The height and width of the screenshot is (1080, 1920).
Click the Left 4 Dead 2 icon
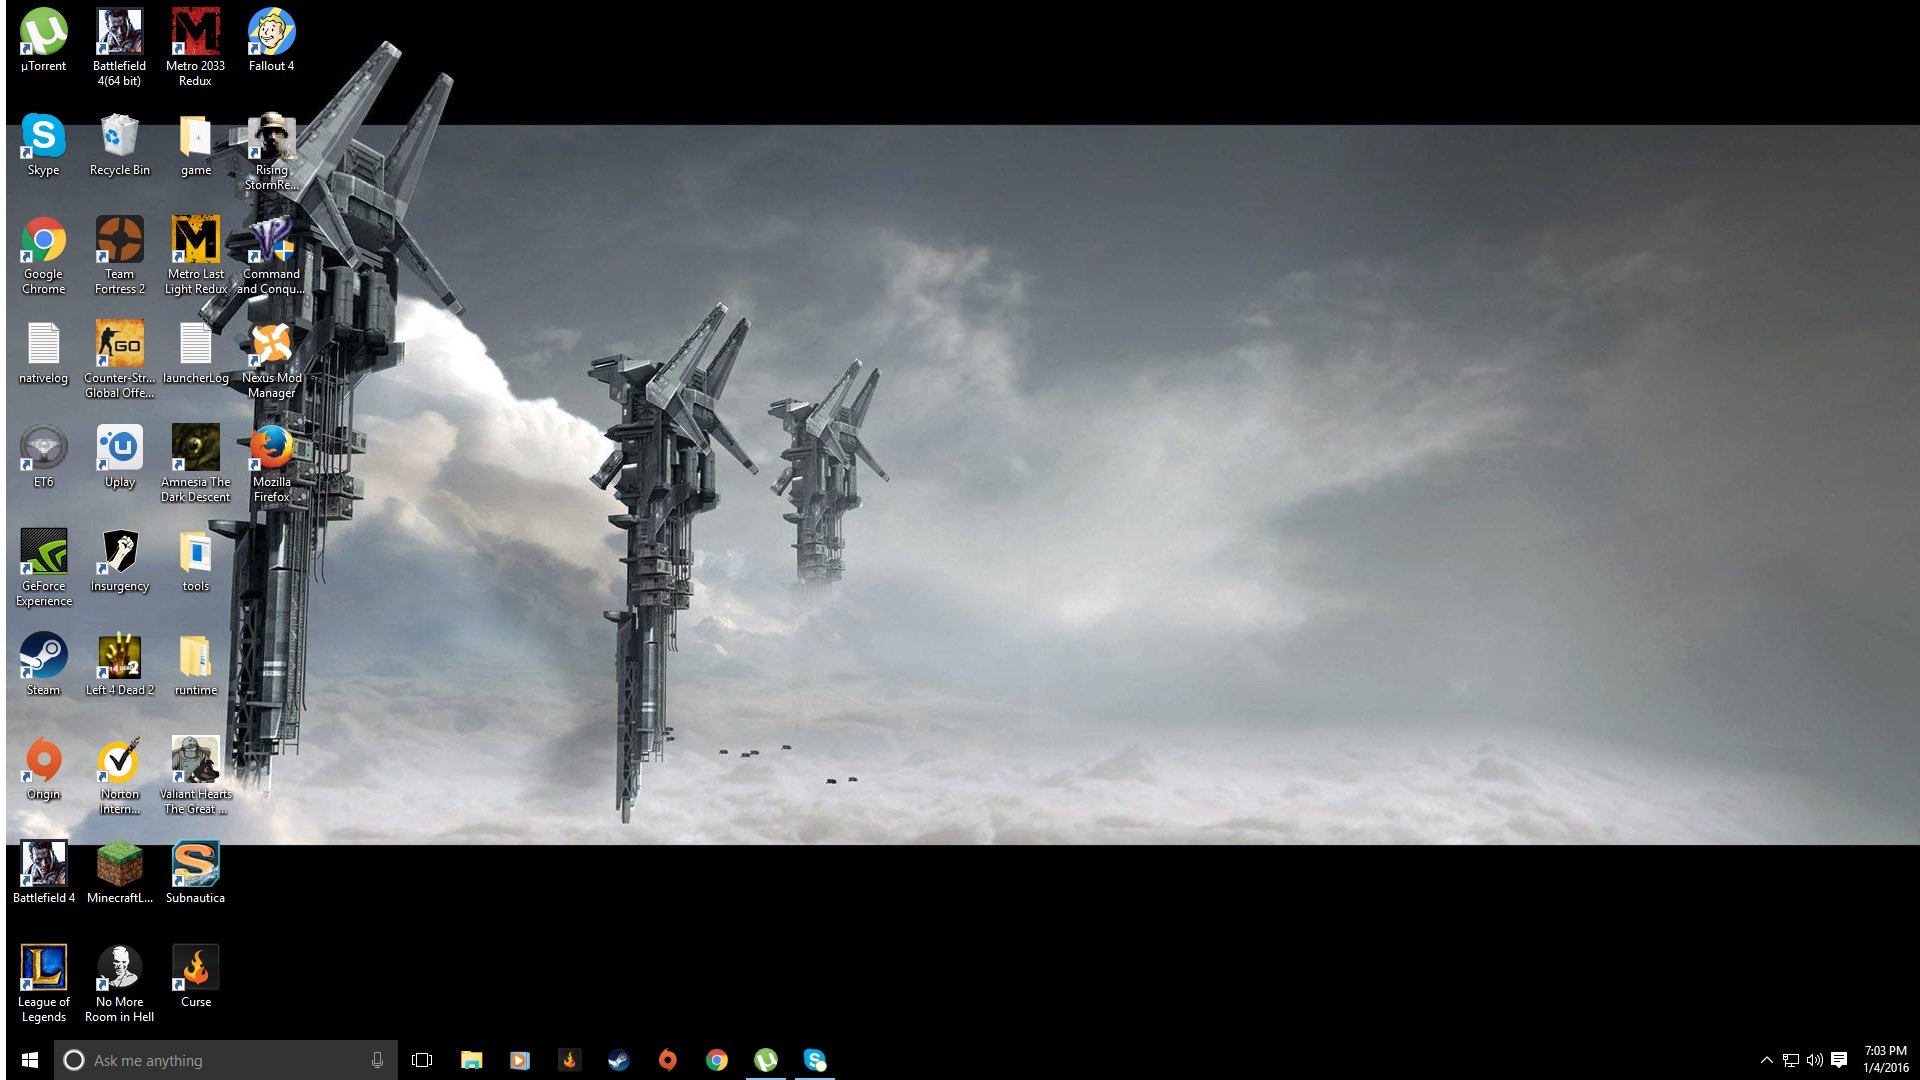point(119,659)
